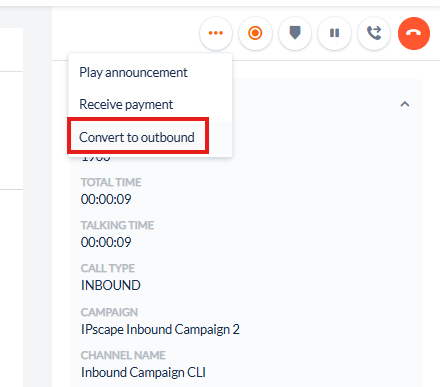Click the CHANNEL NAME field label
This screenshot has height=387, width=440.
pyautogui.click(x=123, y=355)
